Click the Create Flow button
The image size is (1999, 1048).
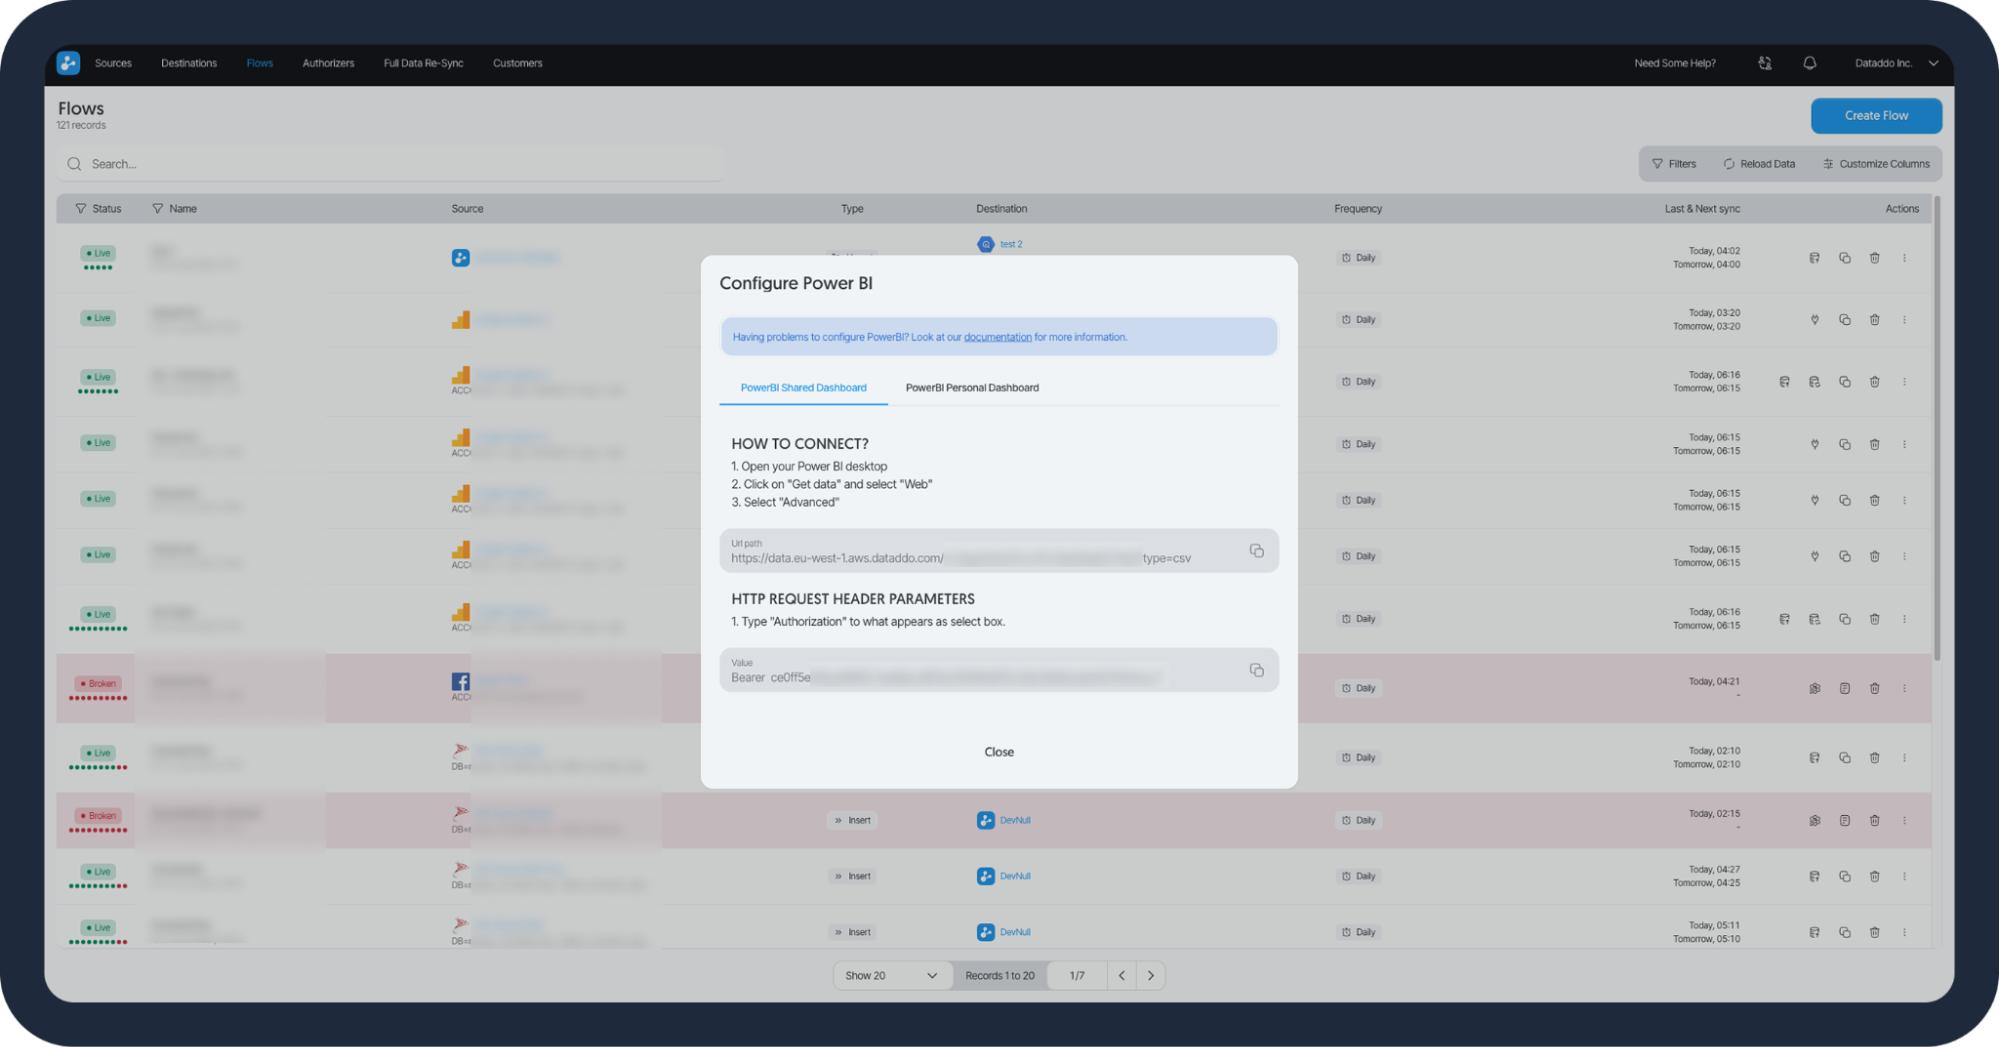point(1876,116)
